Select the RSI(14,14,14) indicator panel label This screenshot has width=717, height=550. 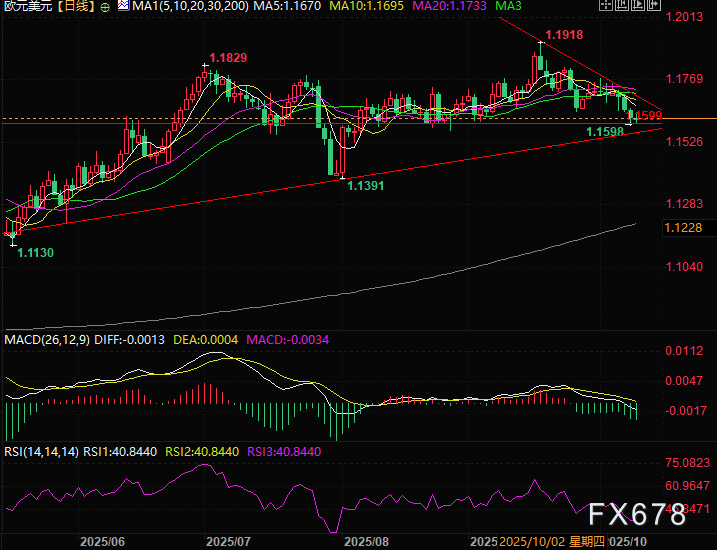[42, 451]
